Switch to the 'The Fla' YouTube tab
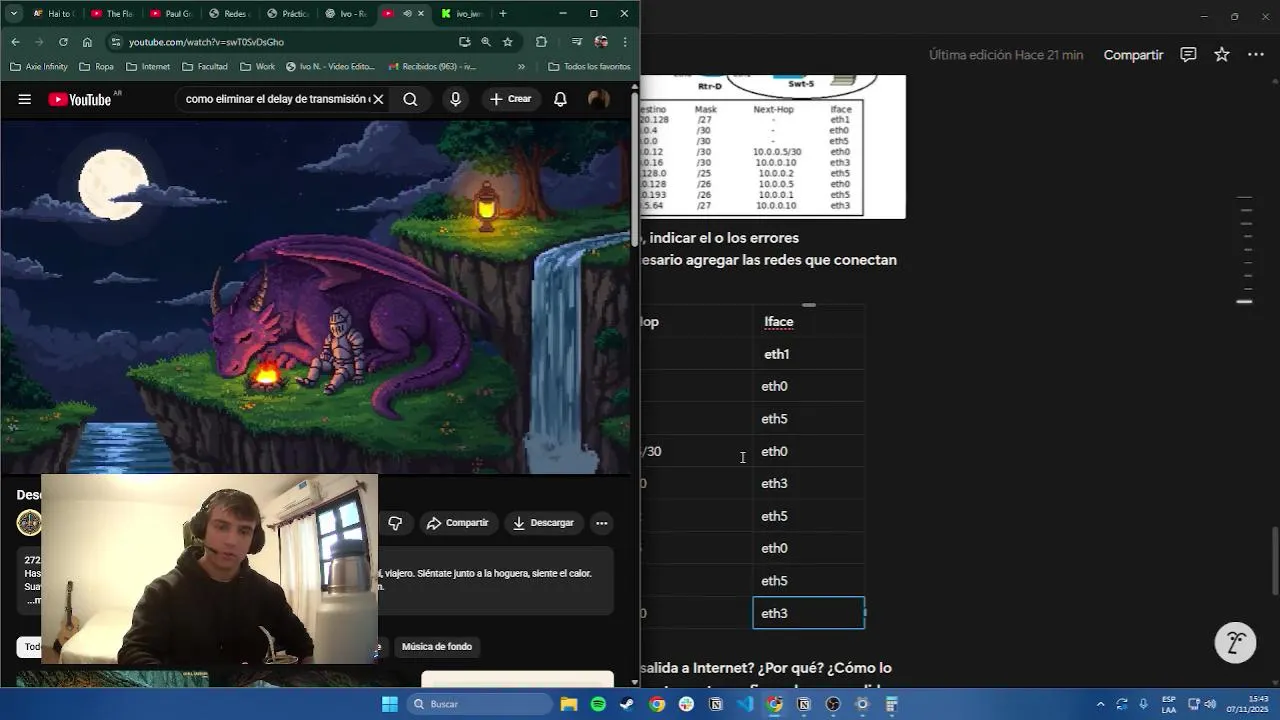 click(112, 14)
